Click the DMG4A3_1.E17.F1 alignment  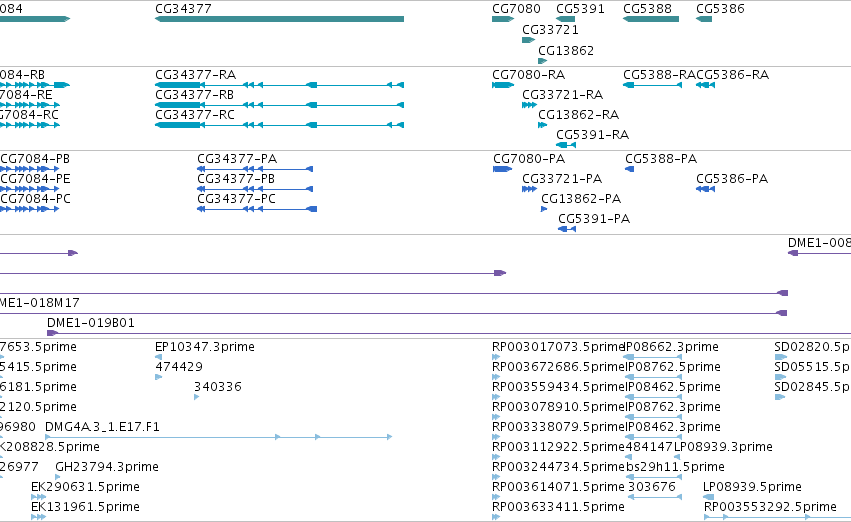coord(219,437)
